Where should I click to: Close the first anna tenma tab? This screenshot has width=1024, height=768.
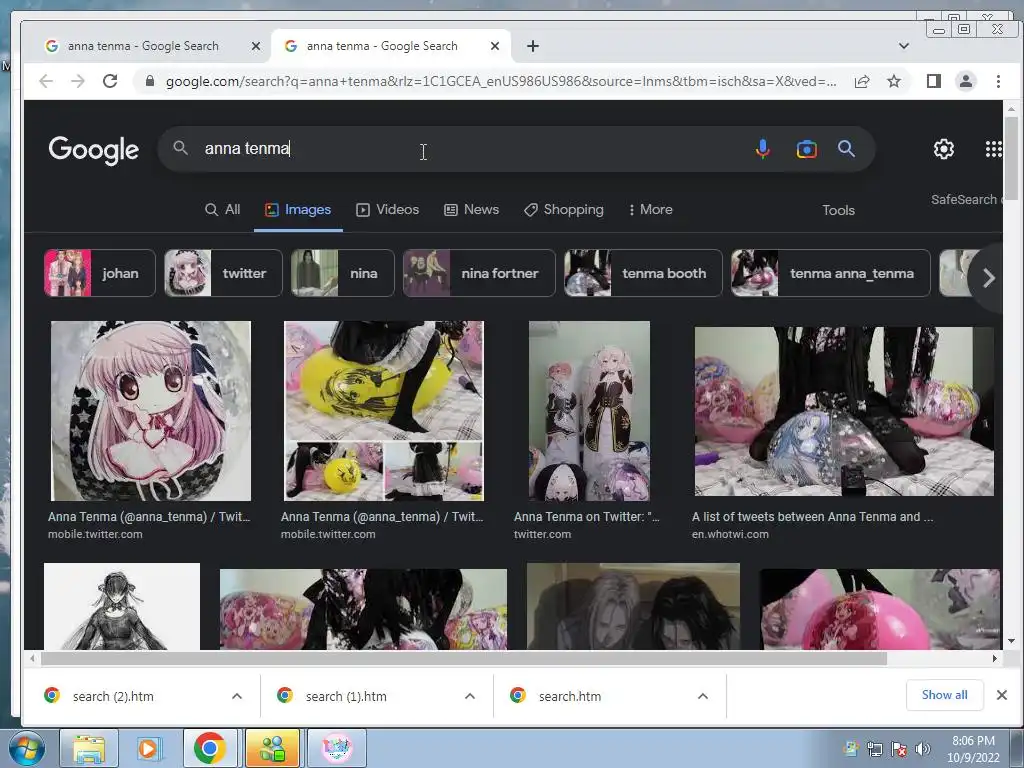256,46
